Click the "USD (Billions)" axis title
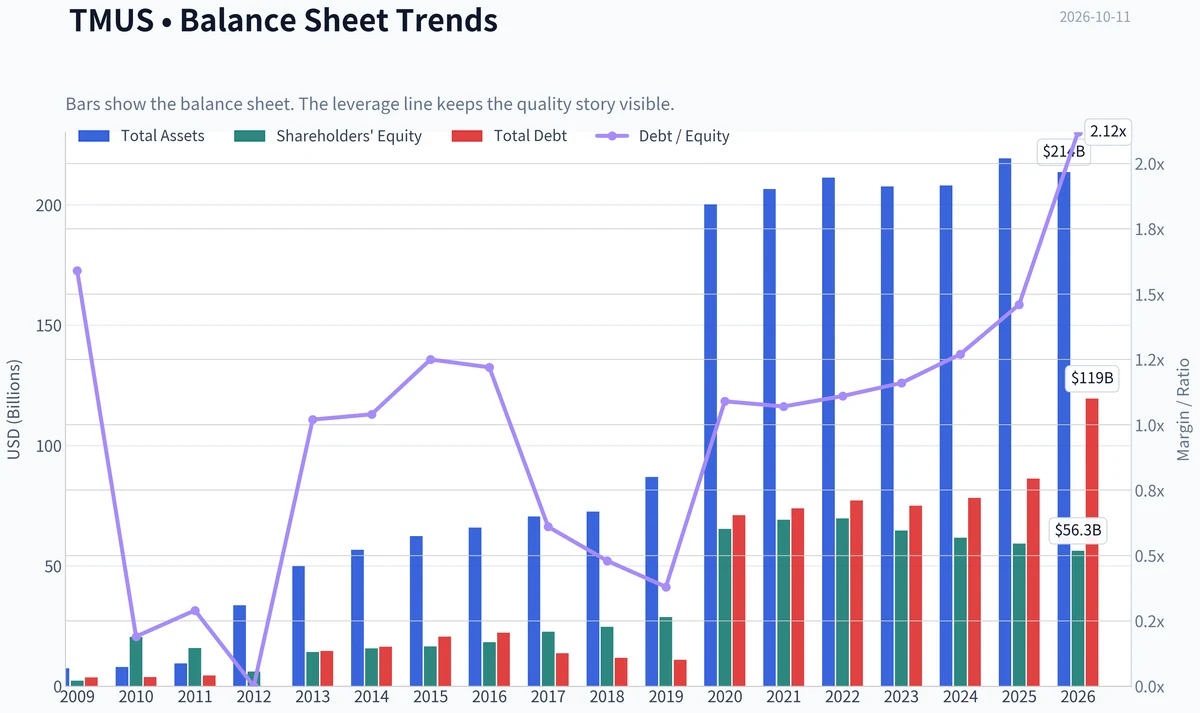Screen dimensions: 1200x713 [x=14, y=409]
